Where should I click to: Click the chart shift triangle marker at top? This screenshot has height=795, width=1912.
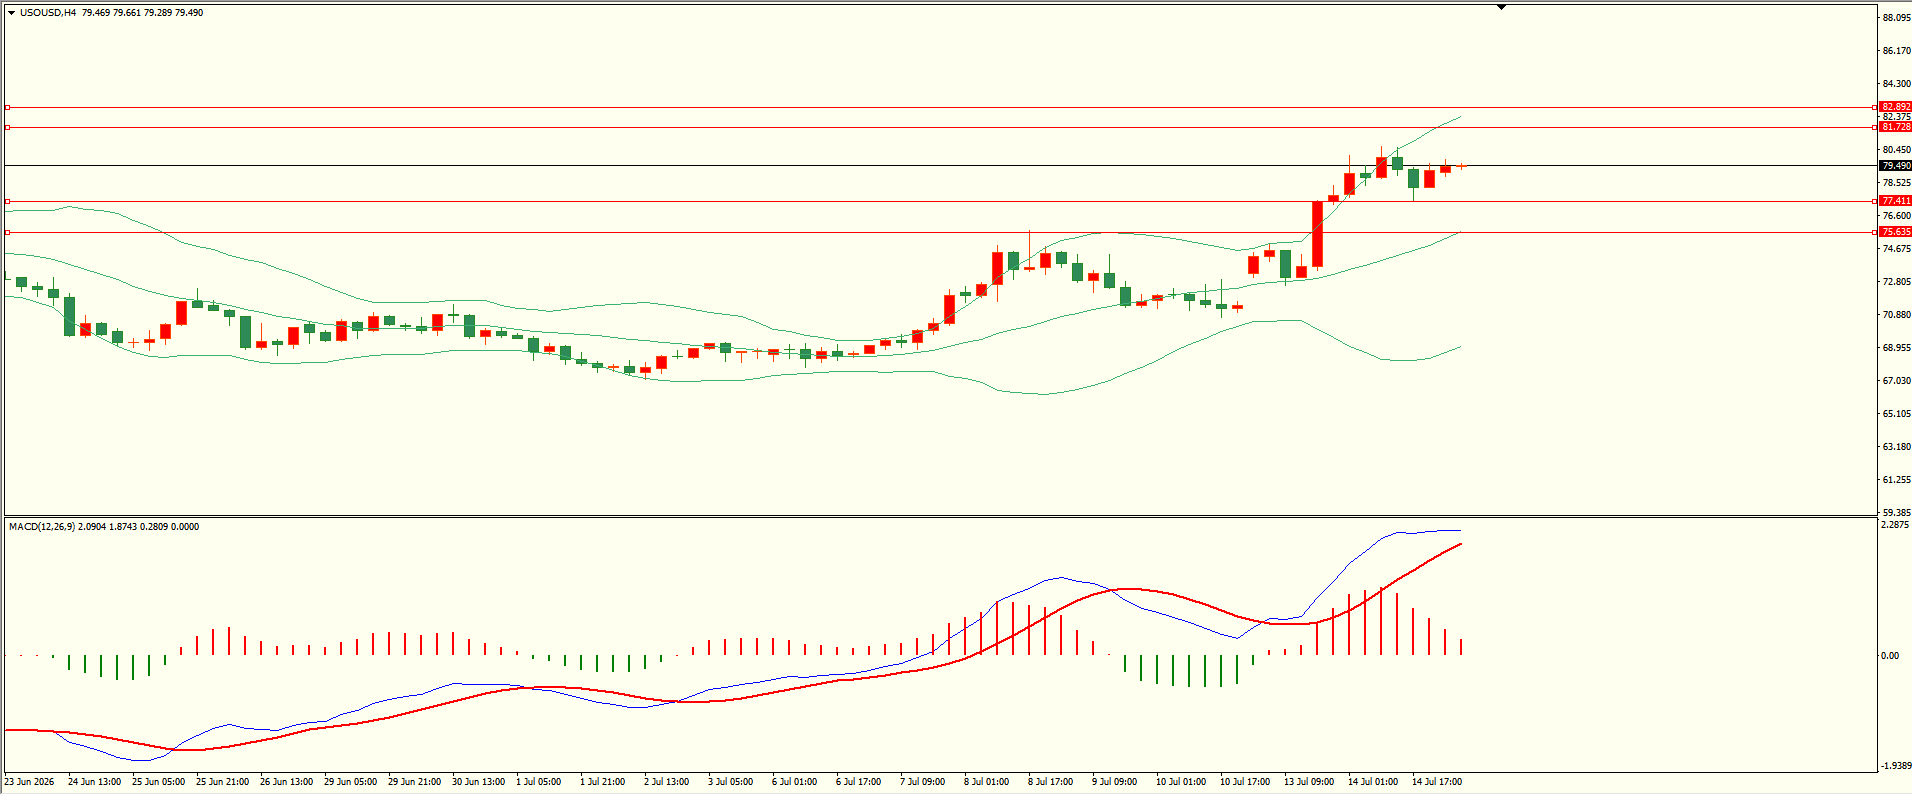[1501, 8]
